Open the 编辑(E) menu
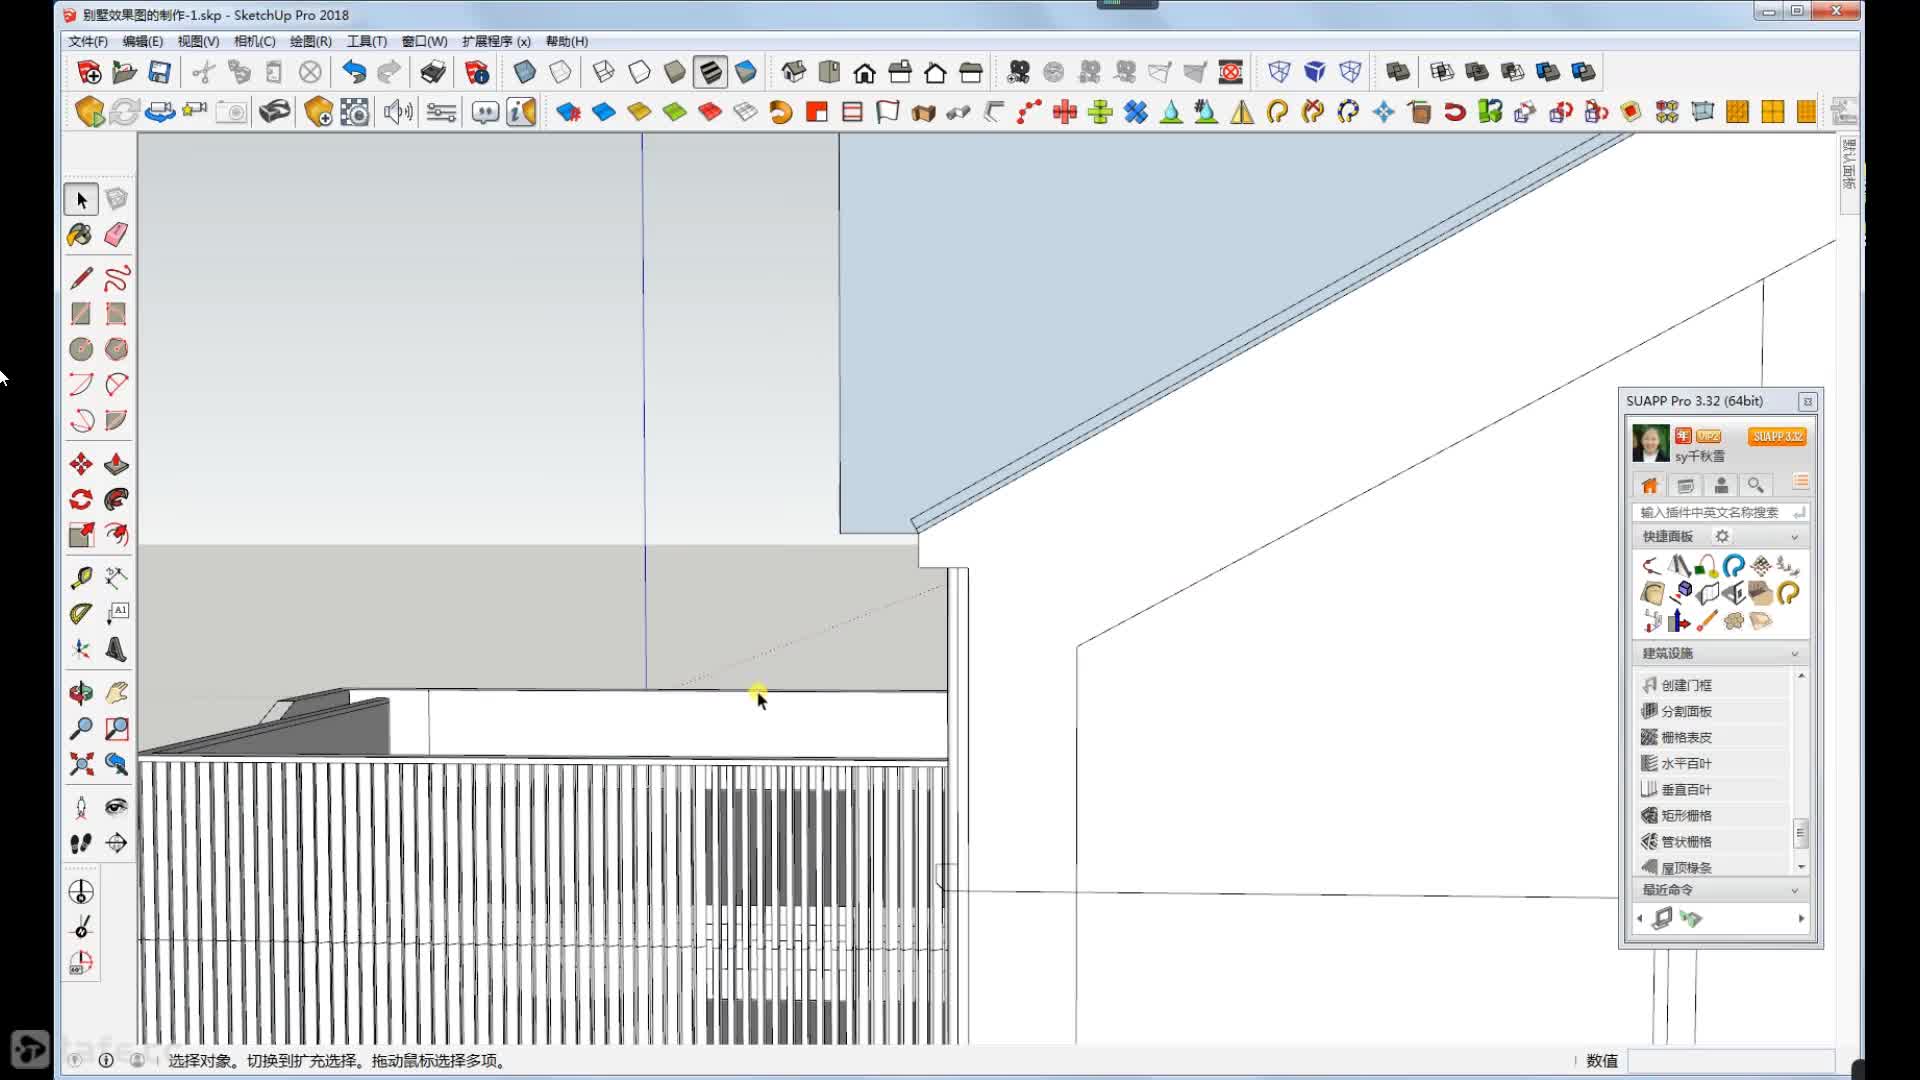Viewport: 1920px width, 1080px height. pyautogui.click(x=142, y=41)
